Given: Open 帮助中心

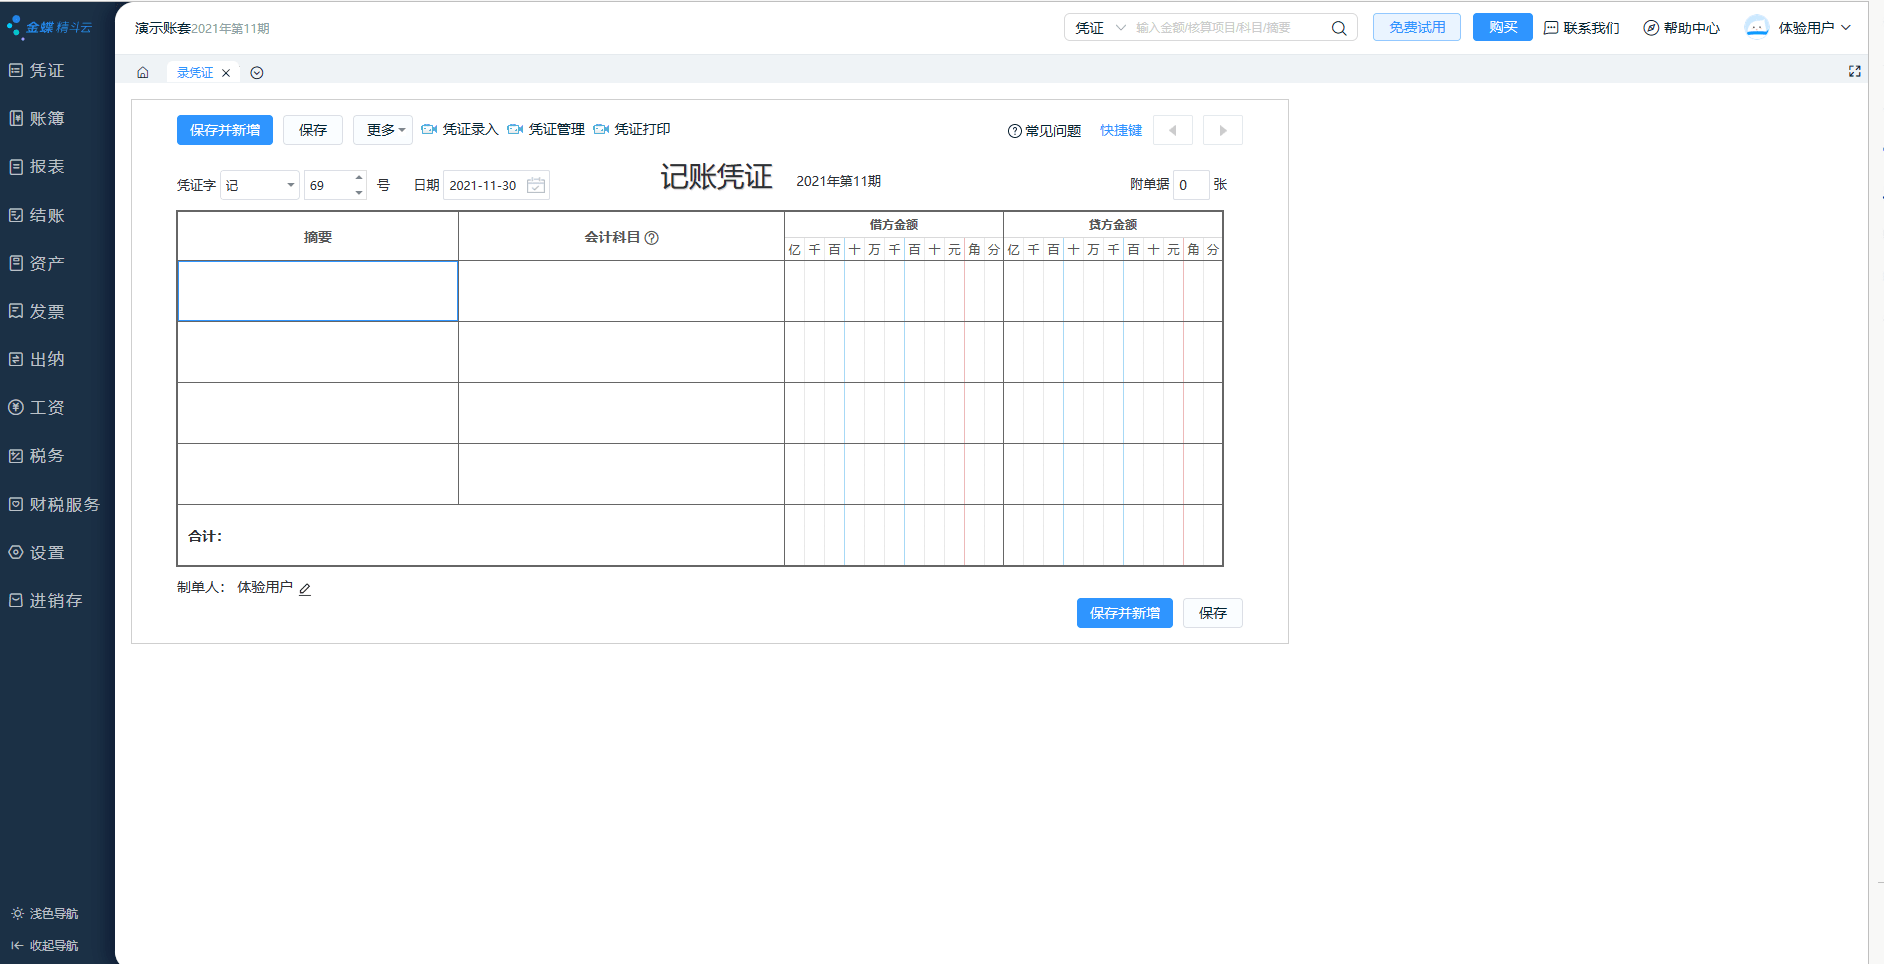Looking at the screenshot, I should point(1682,28).
